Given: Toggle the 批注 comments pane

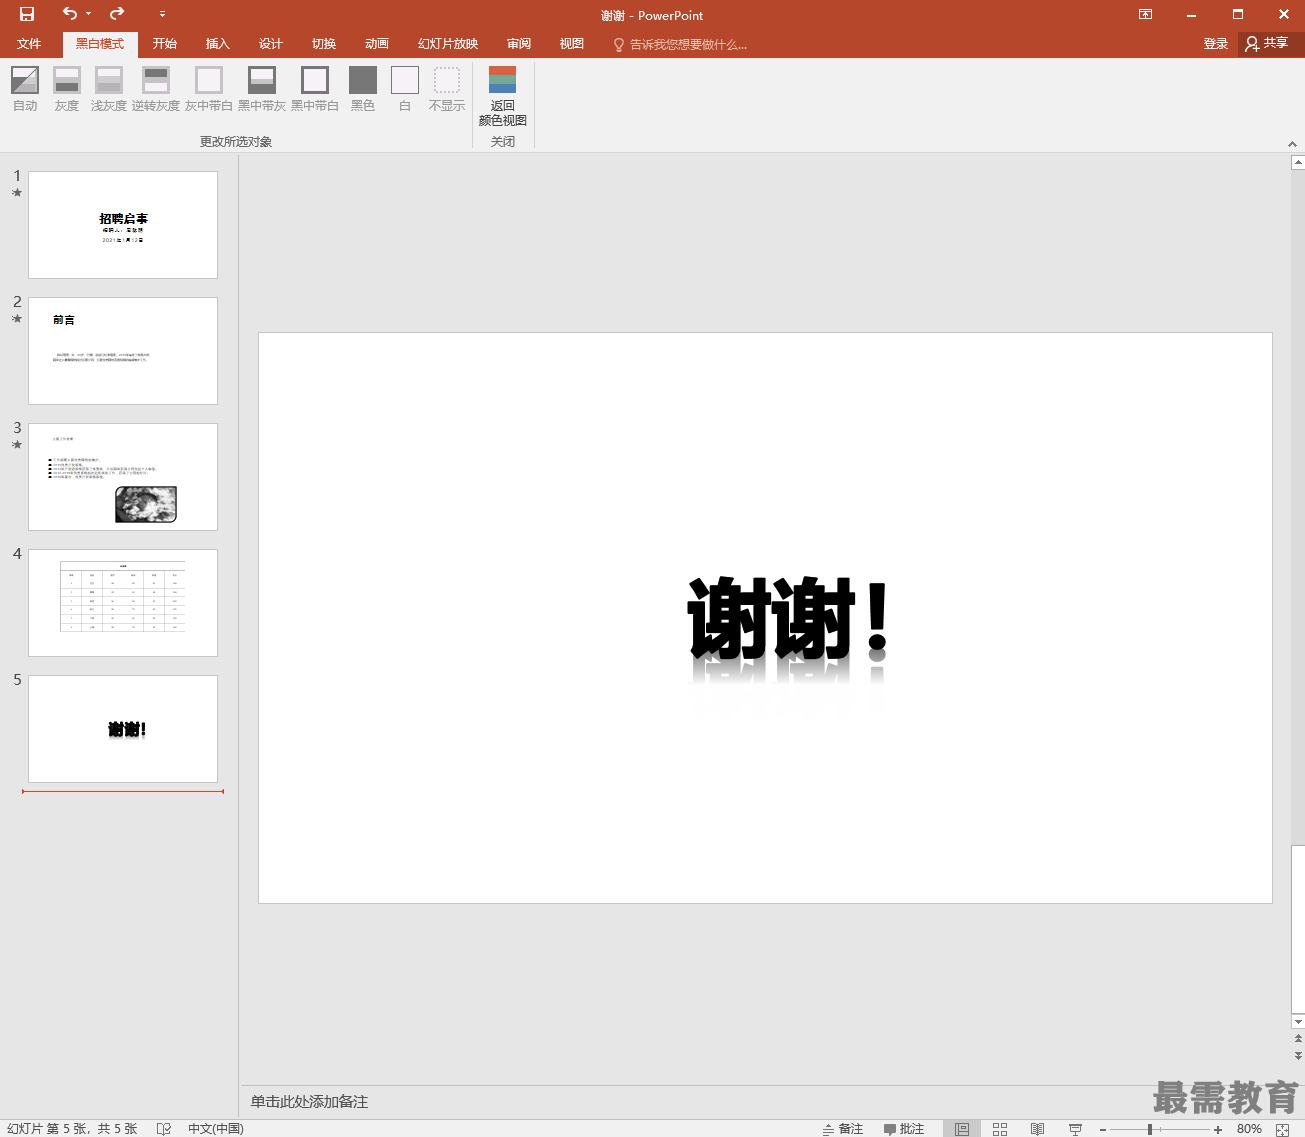Looking at the screenshot, I should click(904, 1128).
